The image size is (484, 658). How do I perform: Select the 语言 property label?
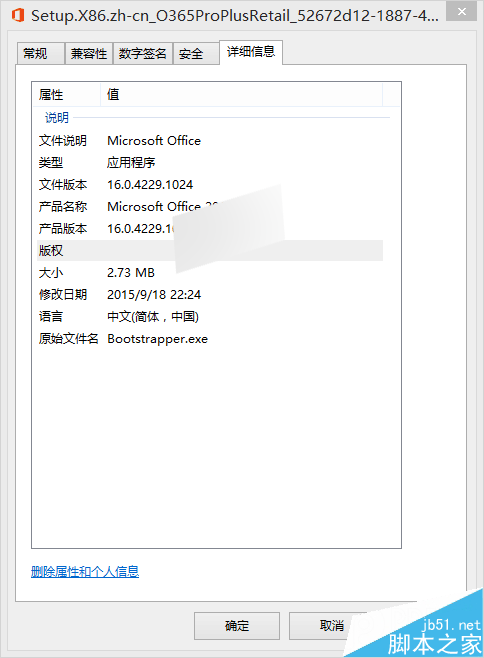tap(51, 316)
